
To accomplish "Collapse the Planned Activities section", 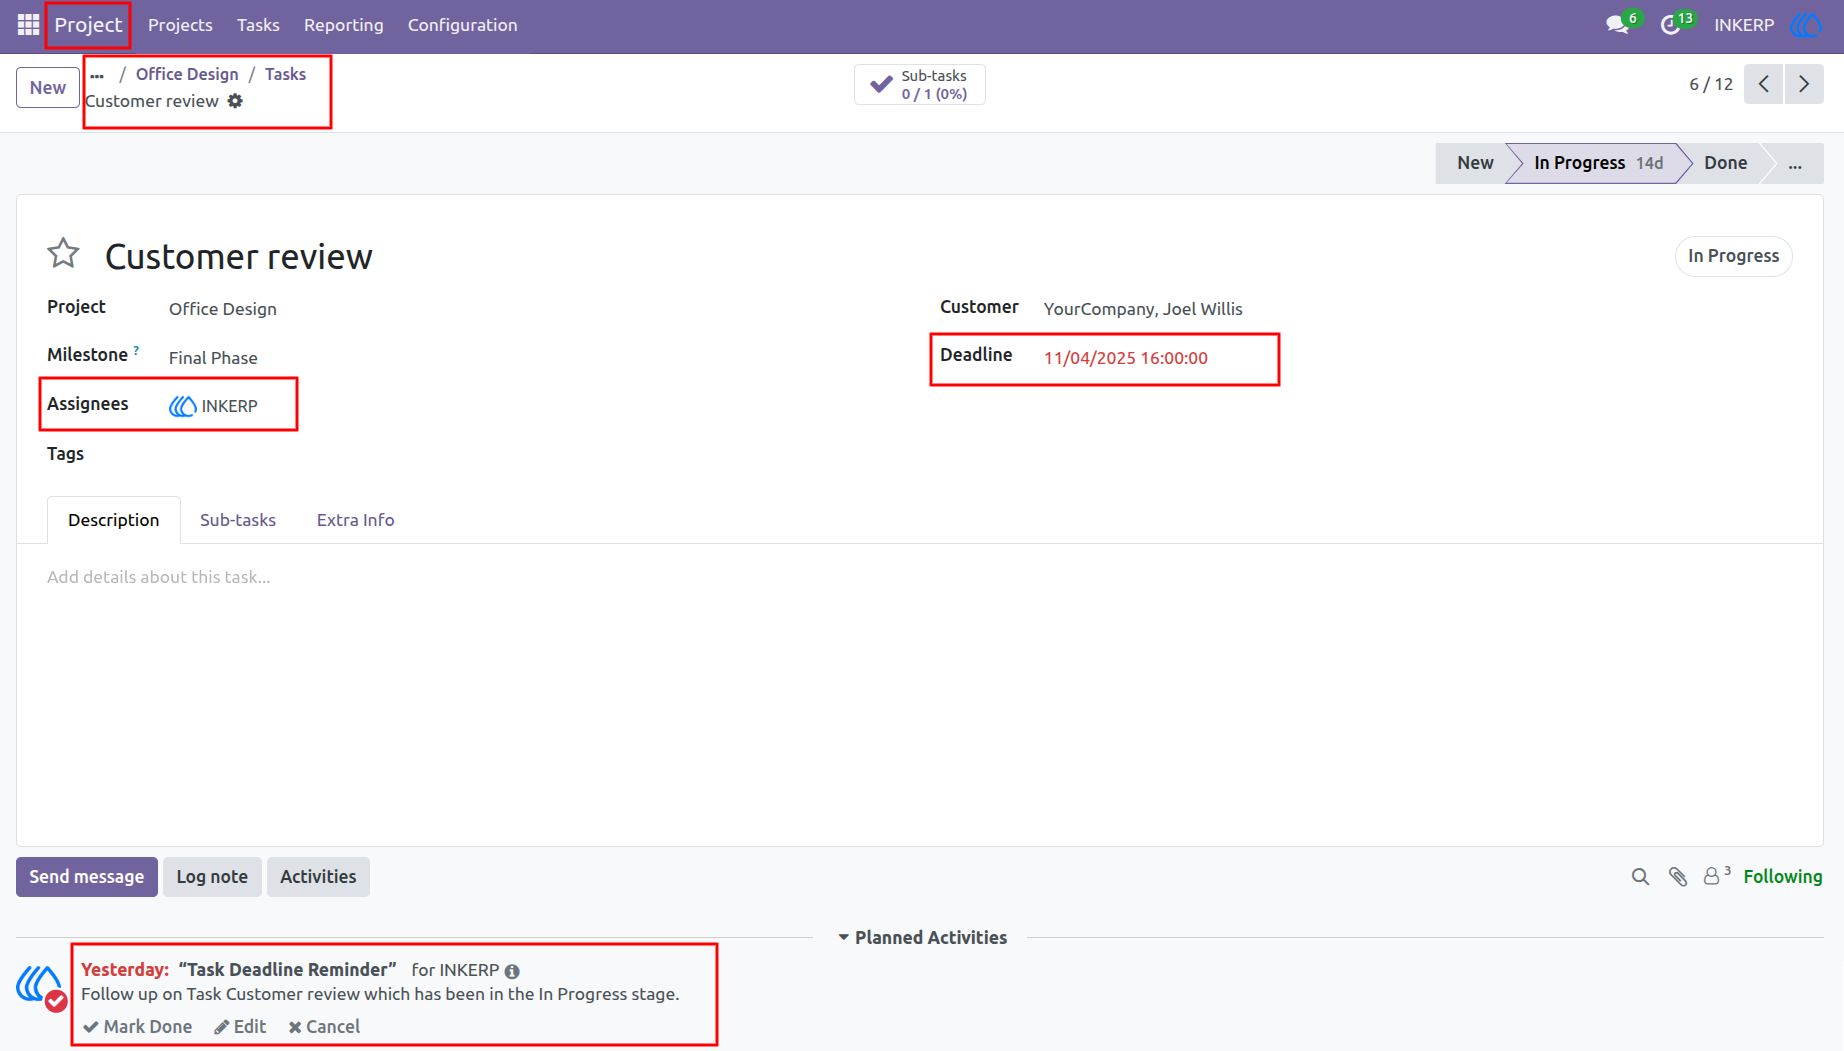I will [922, 938].
